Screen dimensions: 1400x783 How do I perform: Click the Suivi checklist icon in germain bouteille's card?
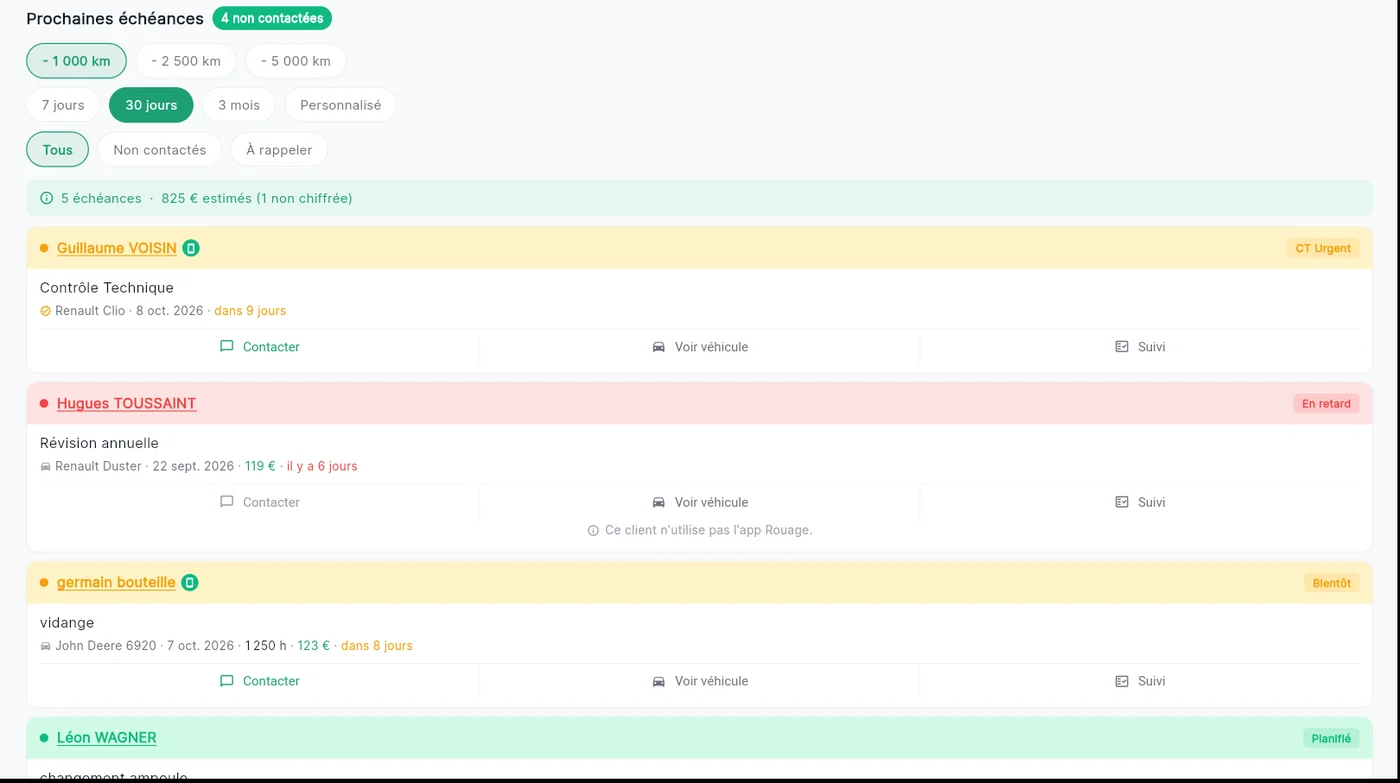(1122, 681)
